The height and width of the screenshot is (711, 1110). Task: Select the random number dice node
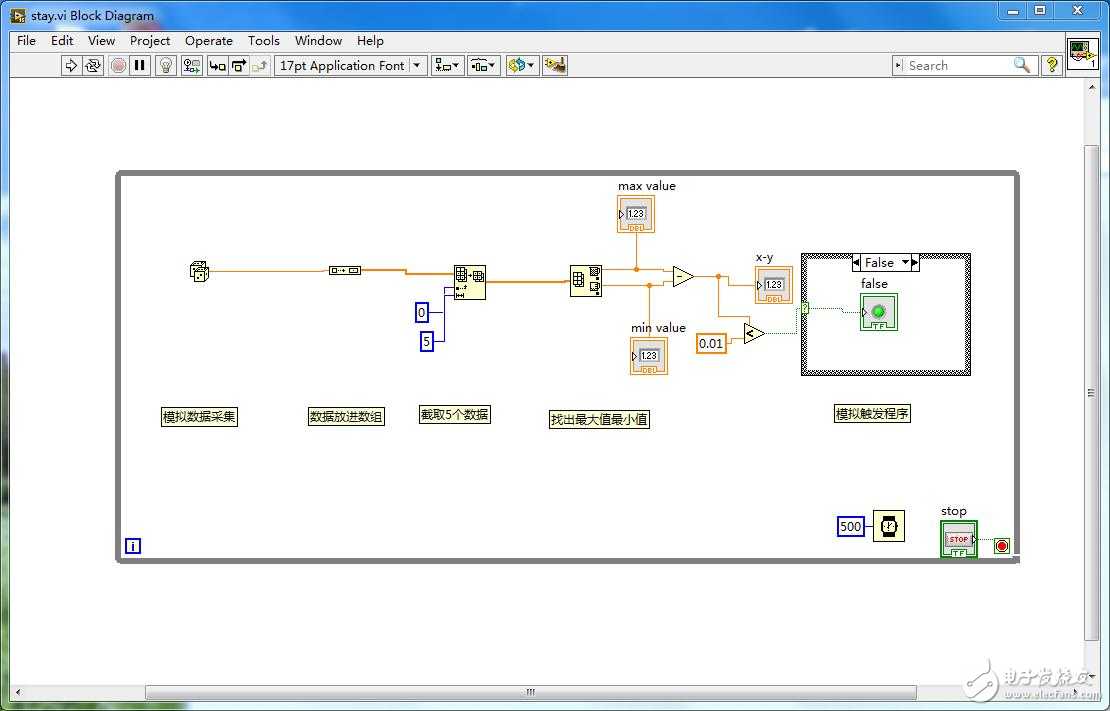tap(200, 271)
